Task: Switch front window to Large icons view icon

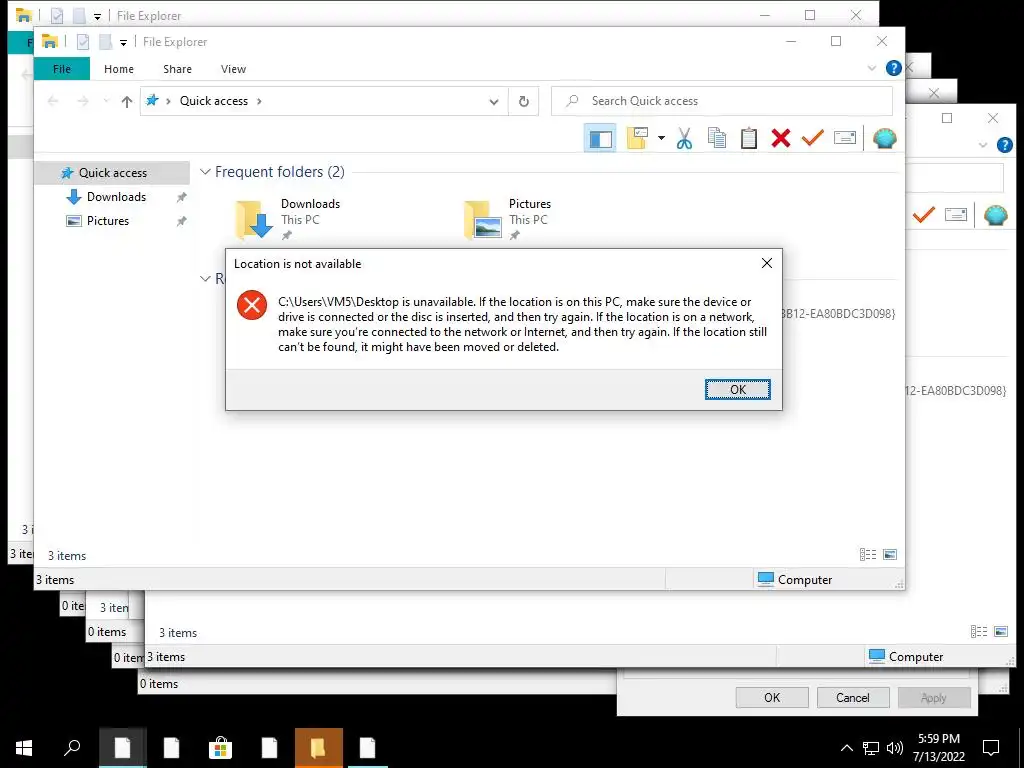Action: (889, 554)
